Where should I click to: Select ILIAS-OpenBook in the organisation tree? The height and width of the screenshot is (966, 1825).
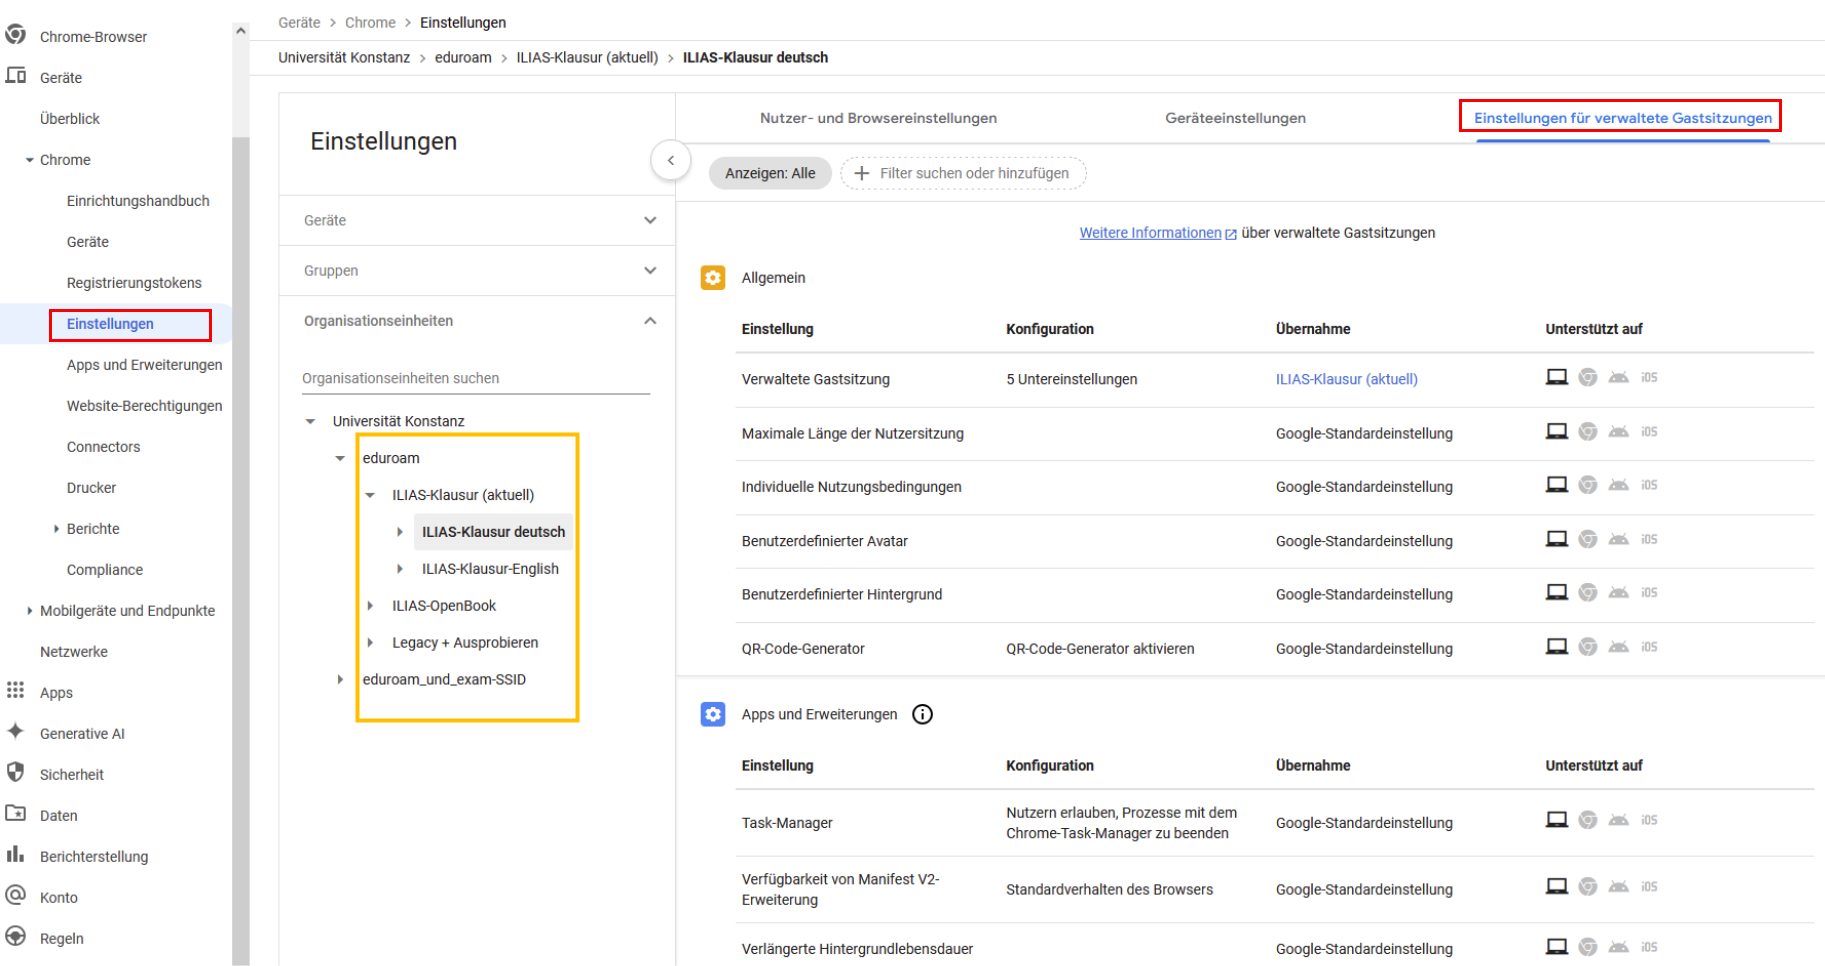[444, 606]
